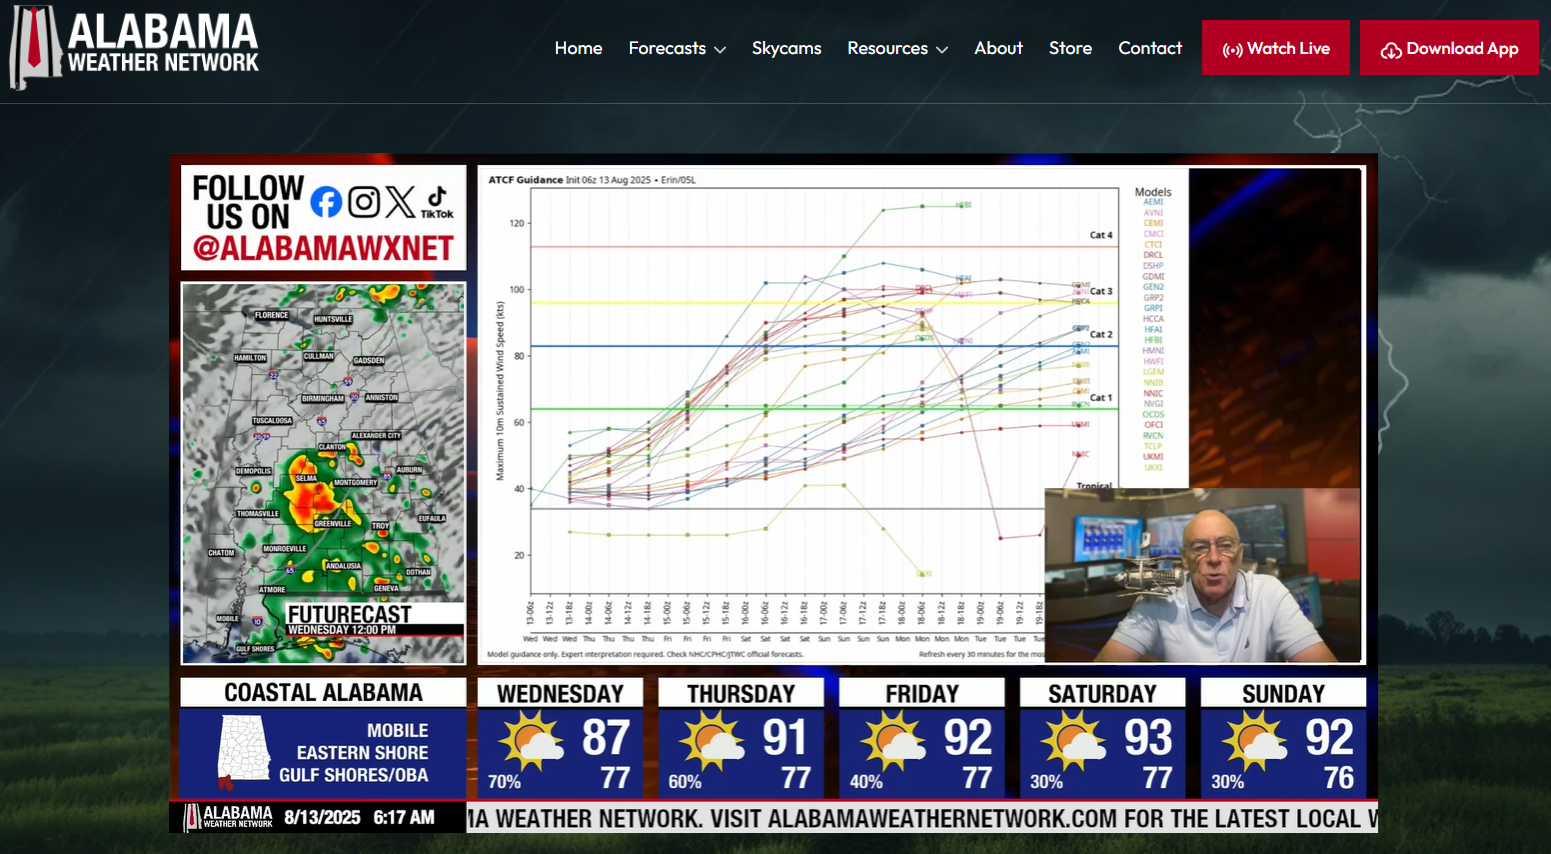Viewport: 1551px width, 854px height.
Task: Click the Watch Live button
Action: tap(1276, 48)
